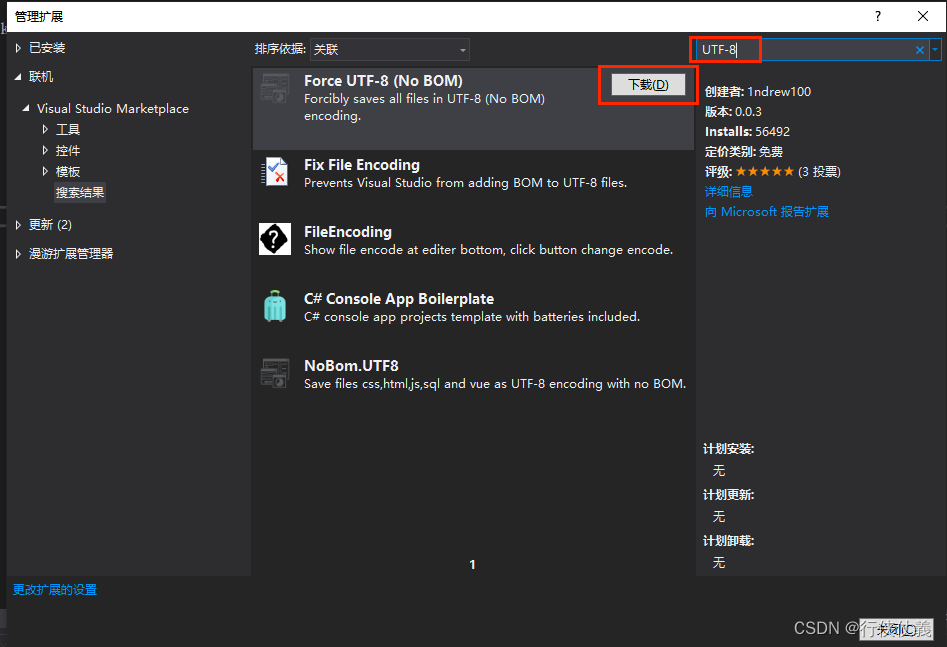Click the 下载(D) download button
This screenshot has width=947, height=647.
(x=648, y=85)
